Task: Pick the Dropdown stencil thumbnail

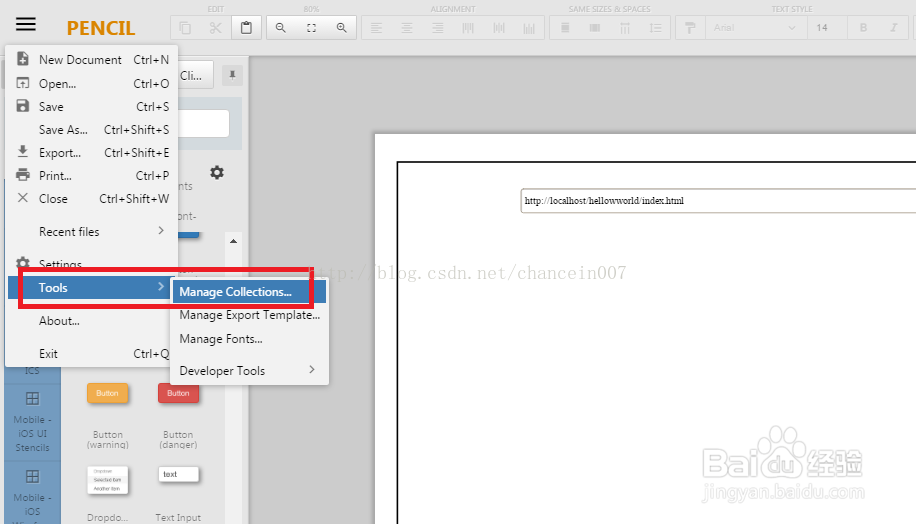Action: coord(107,480)
